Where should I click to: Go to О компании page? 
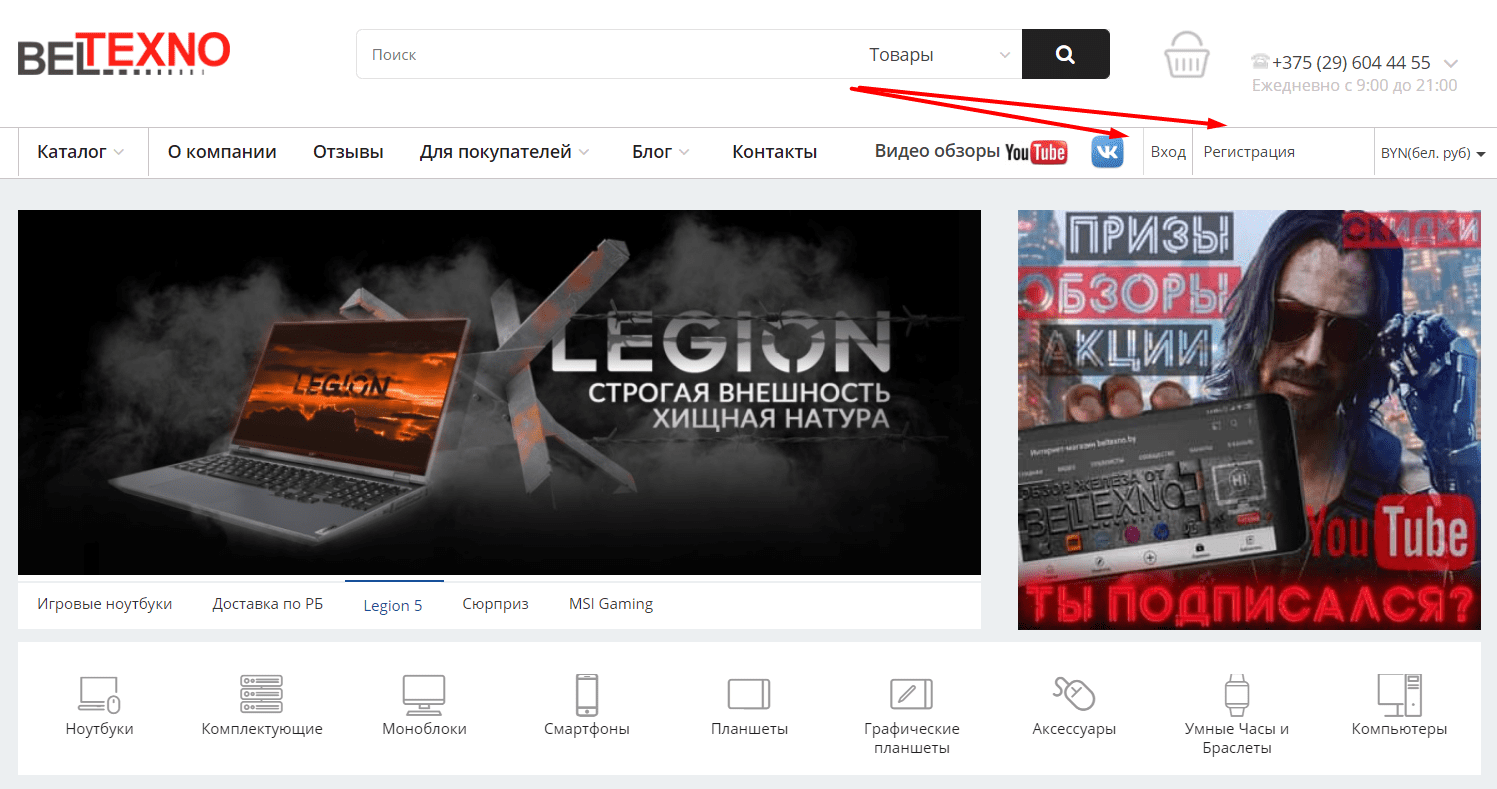[222, 152]
